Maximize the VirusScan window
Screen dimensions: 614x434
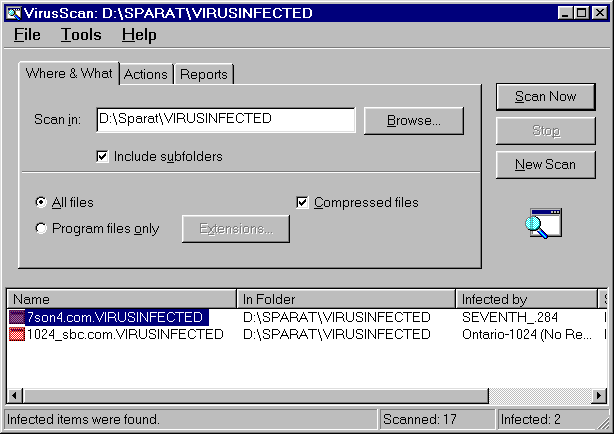click(581, 13)
